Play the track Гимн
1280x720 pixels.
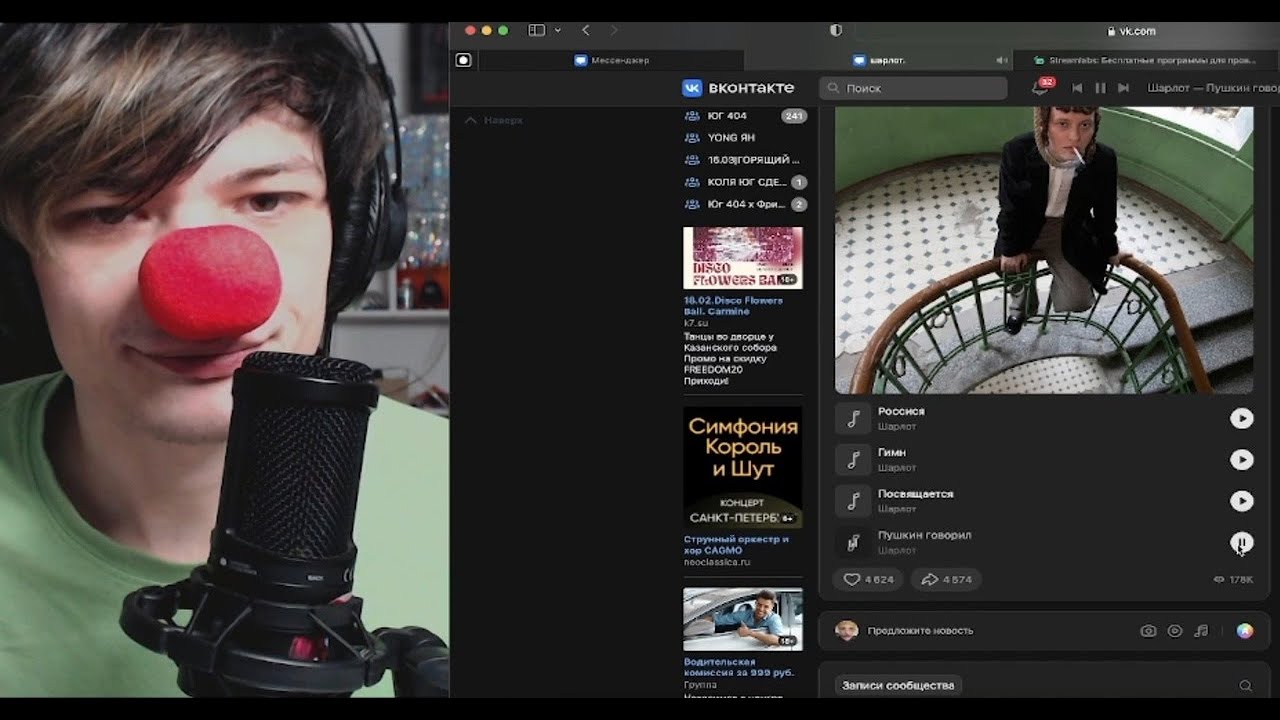click(1241, 460)
